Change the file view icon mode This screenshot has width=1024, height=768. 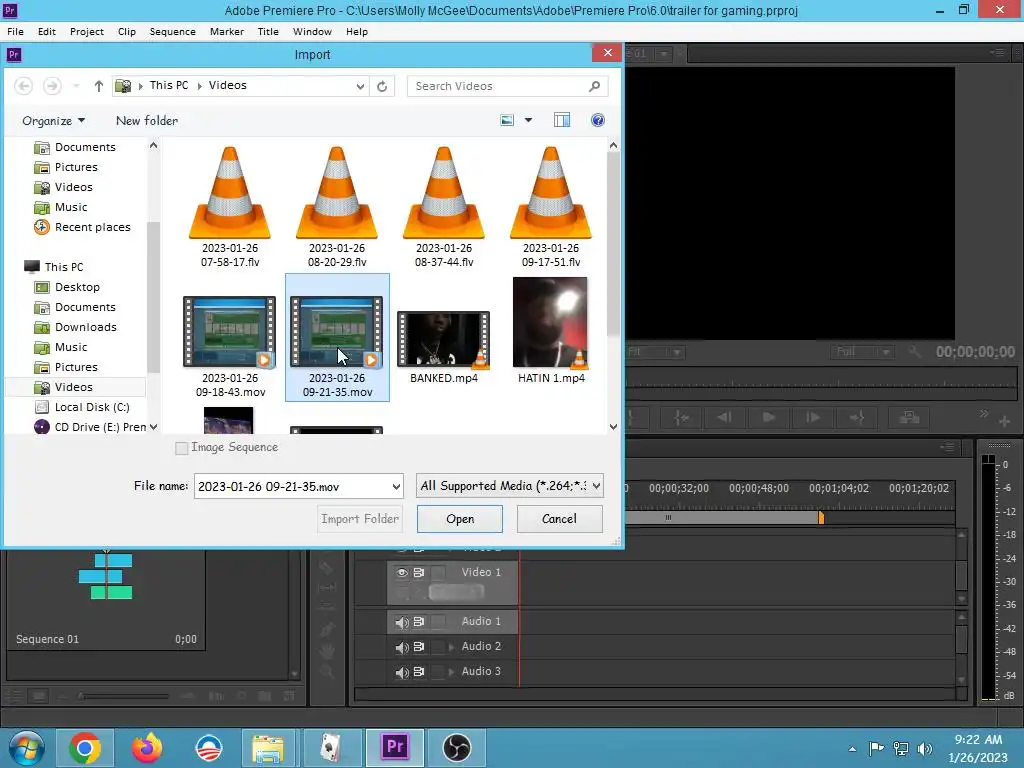click(507, 120)
